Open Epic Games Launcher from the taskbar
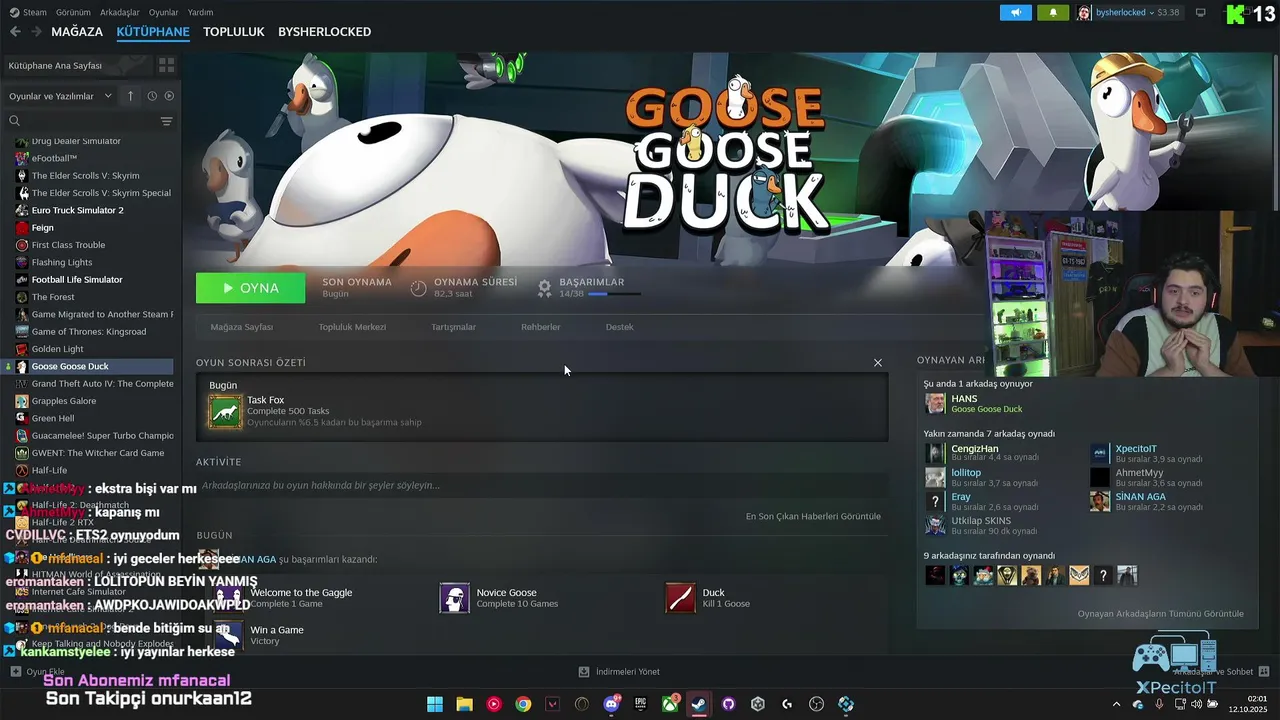1280x720 pixels. tap(640, 704)
